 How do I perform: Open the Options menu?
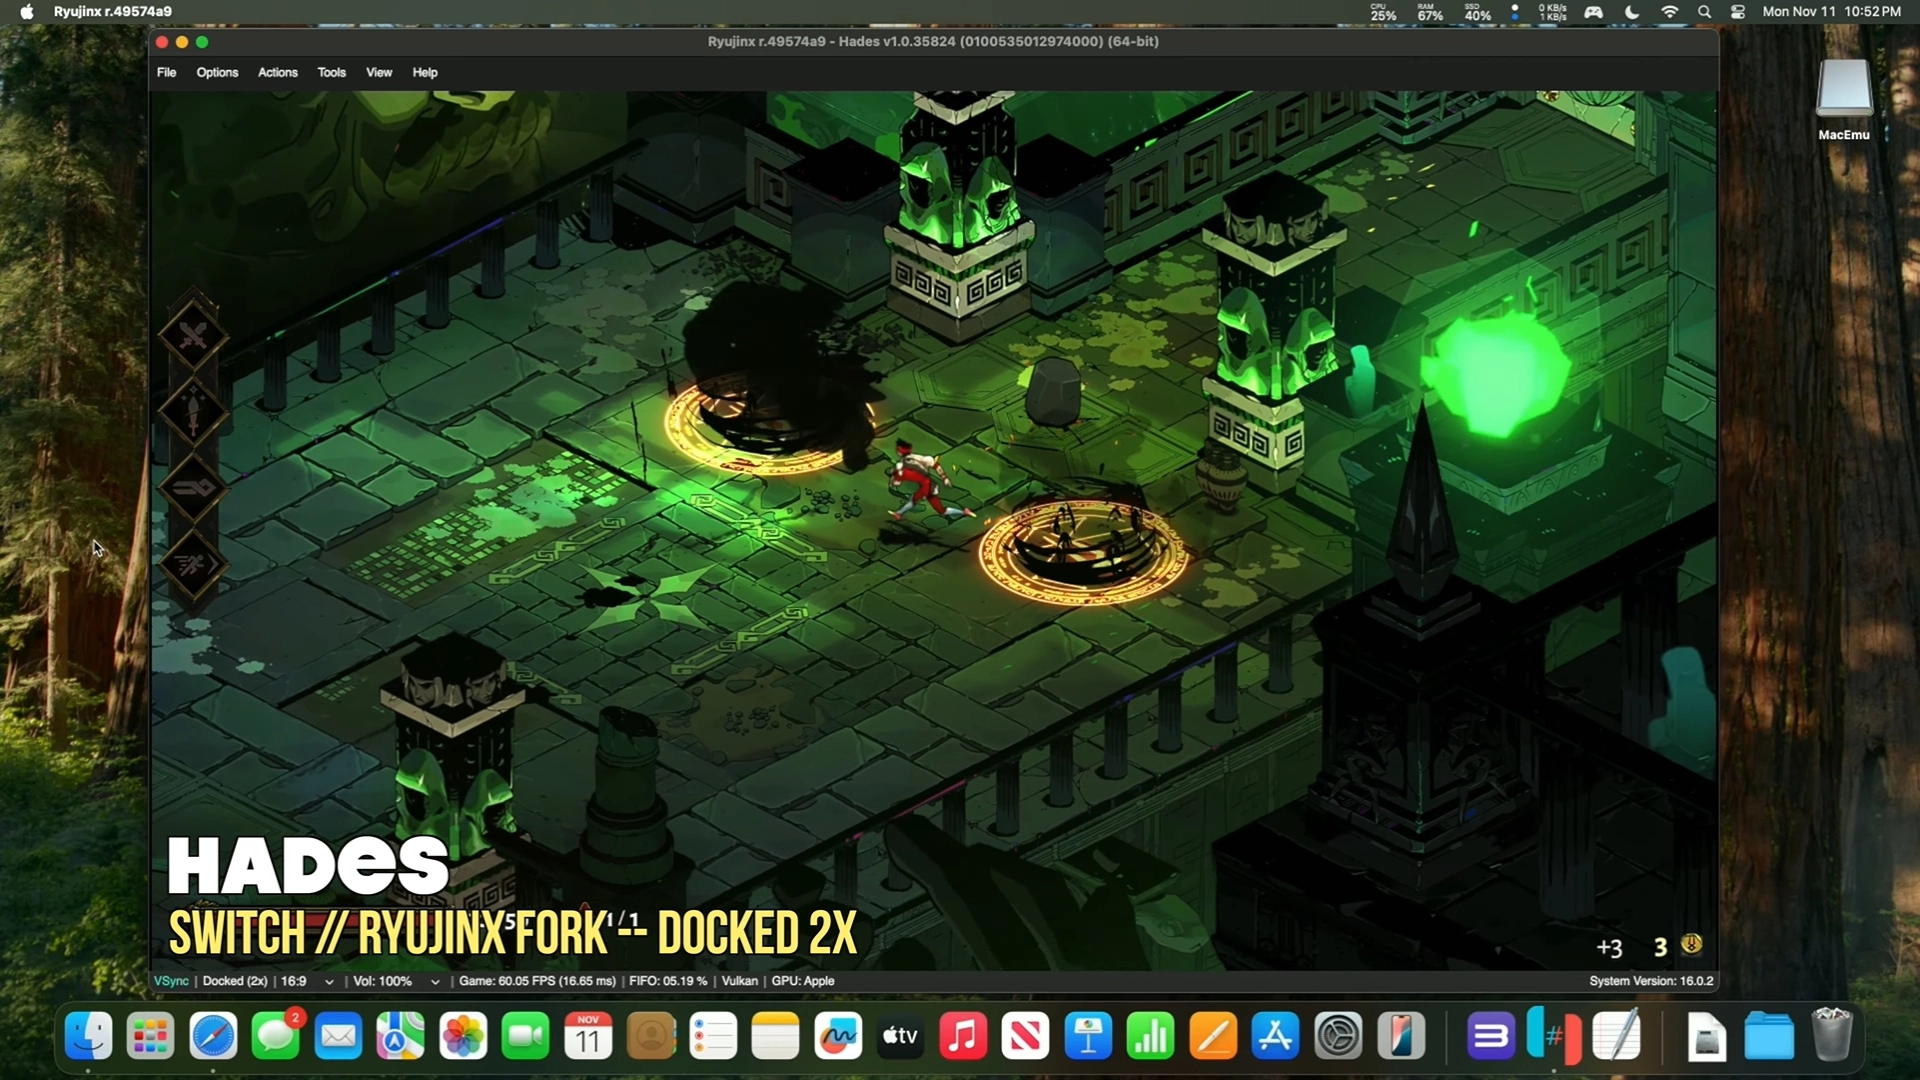217,72
